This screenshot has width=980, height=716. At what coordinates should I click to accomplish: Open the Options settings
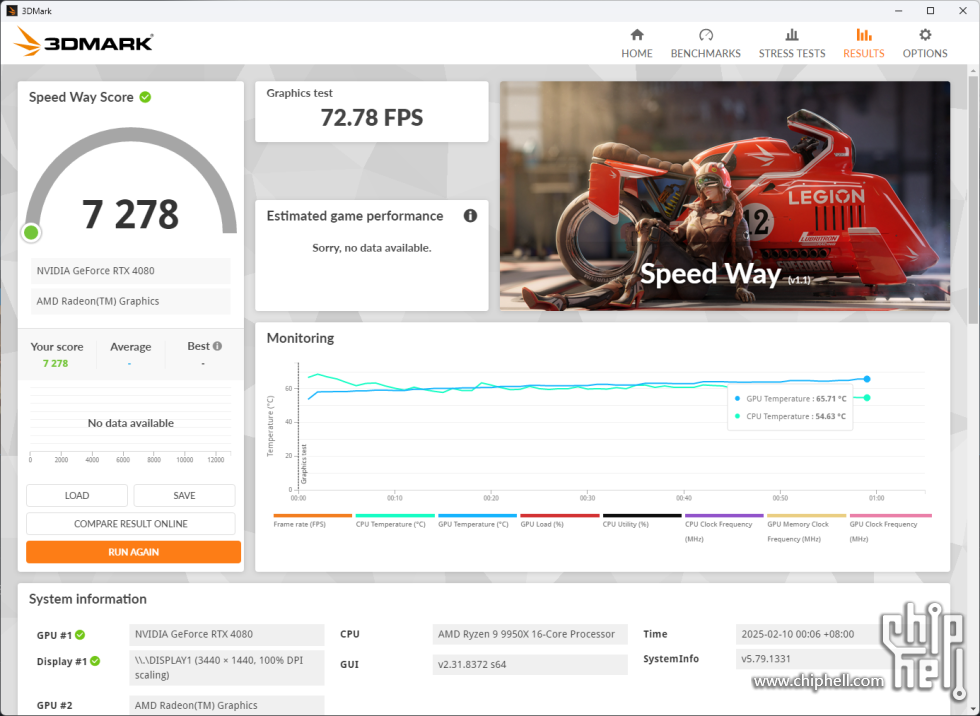click(x=924, y=44)
